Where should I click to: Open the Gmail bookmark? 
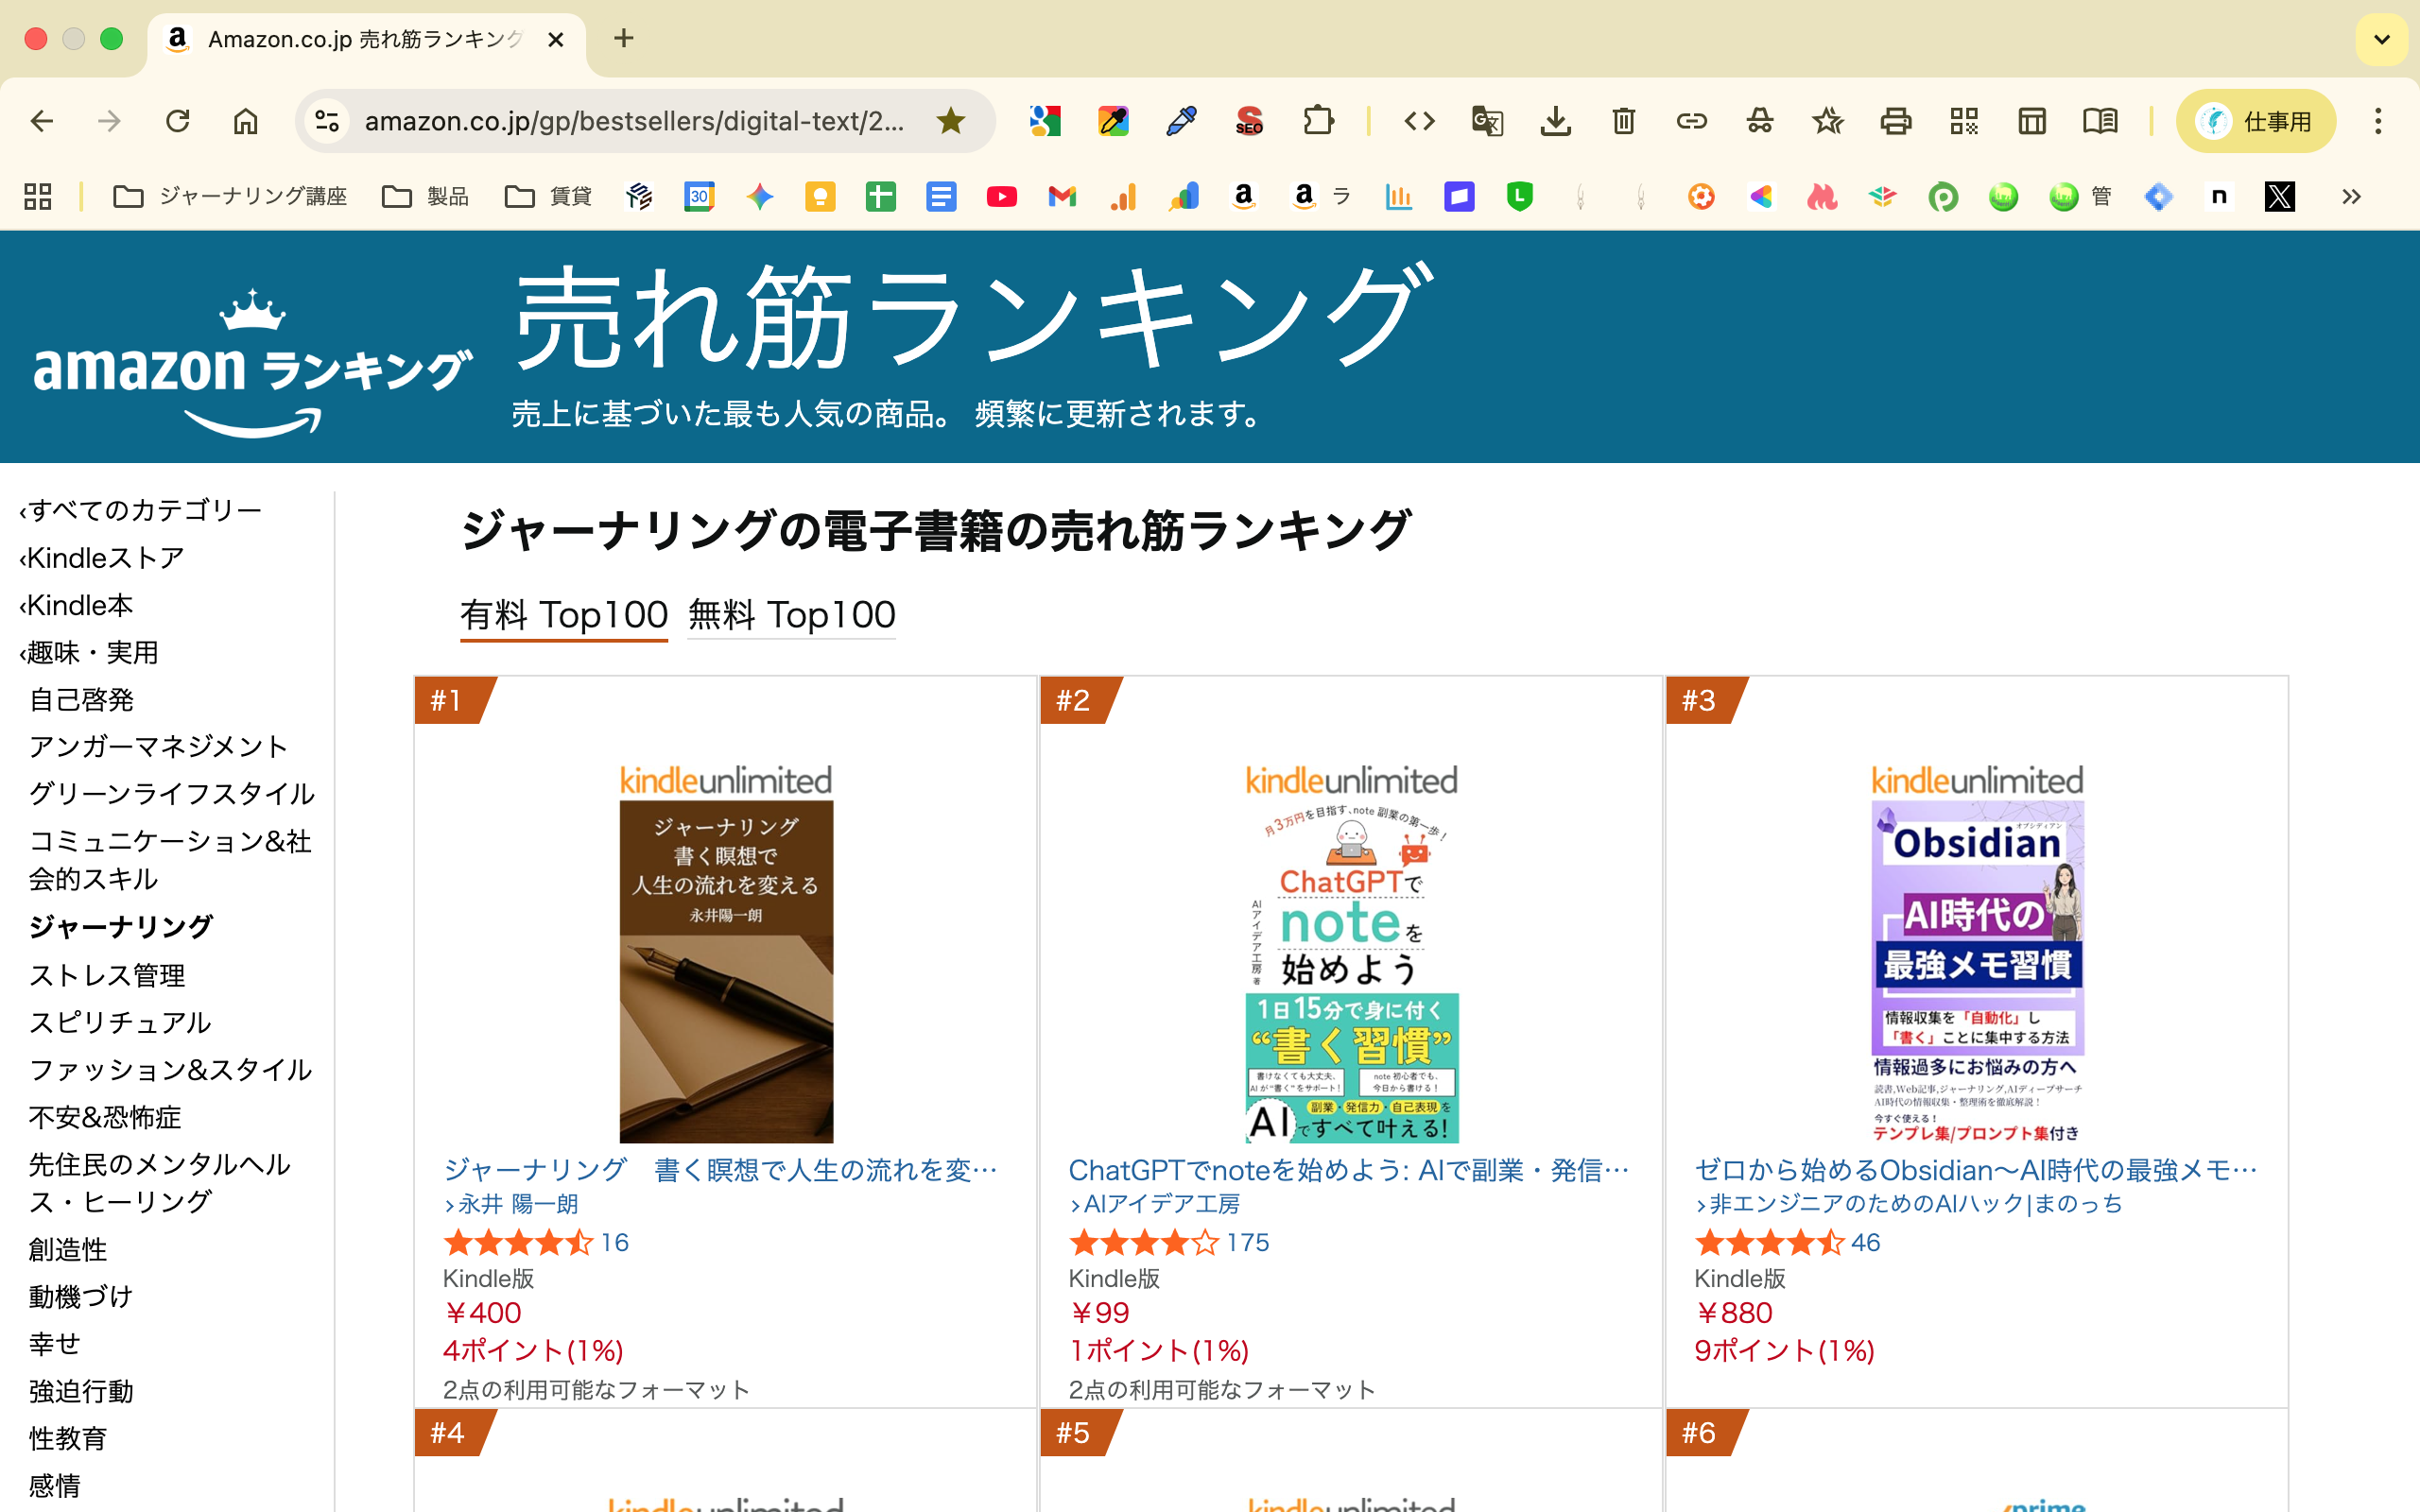pyautogui.click(x=1062, y=196)
